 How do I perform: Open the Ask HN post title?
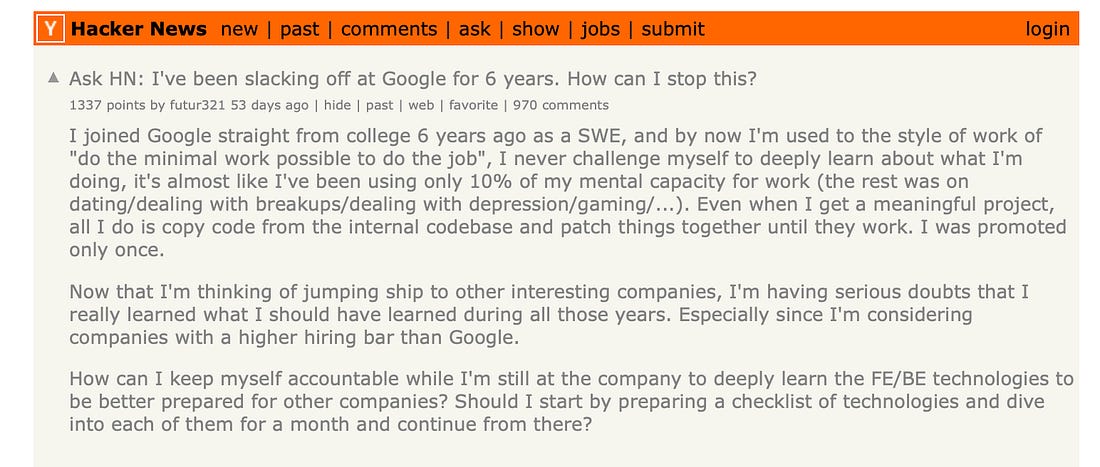coord(413,78)
